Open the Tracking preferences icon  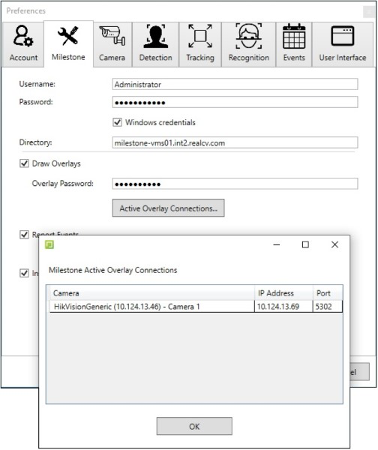[200, 36]
